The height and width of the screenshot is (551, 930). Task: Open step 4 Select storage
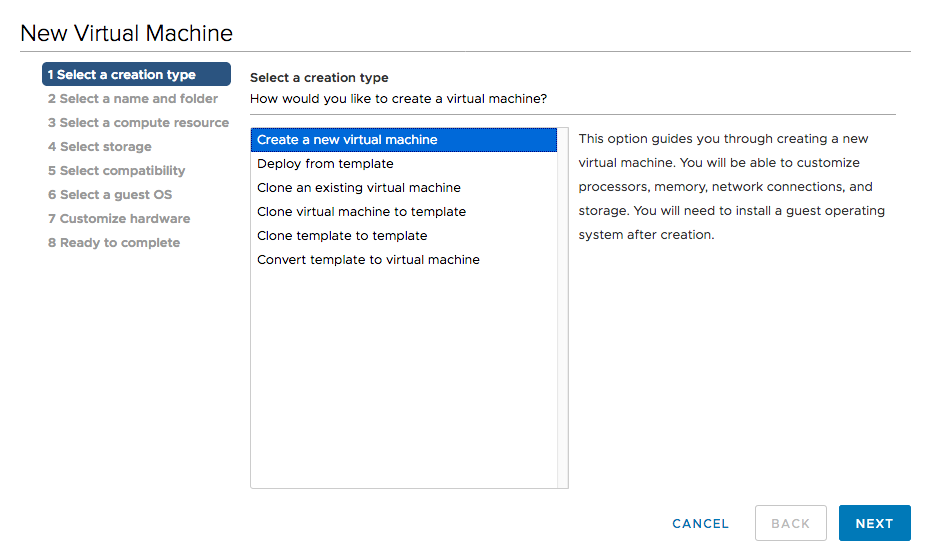(x=100, y=147)
